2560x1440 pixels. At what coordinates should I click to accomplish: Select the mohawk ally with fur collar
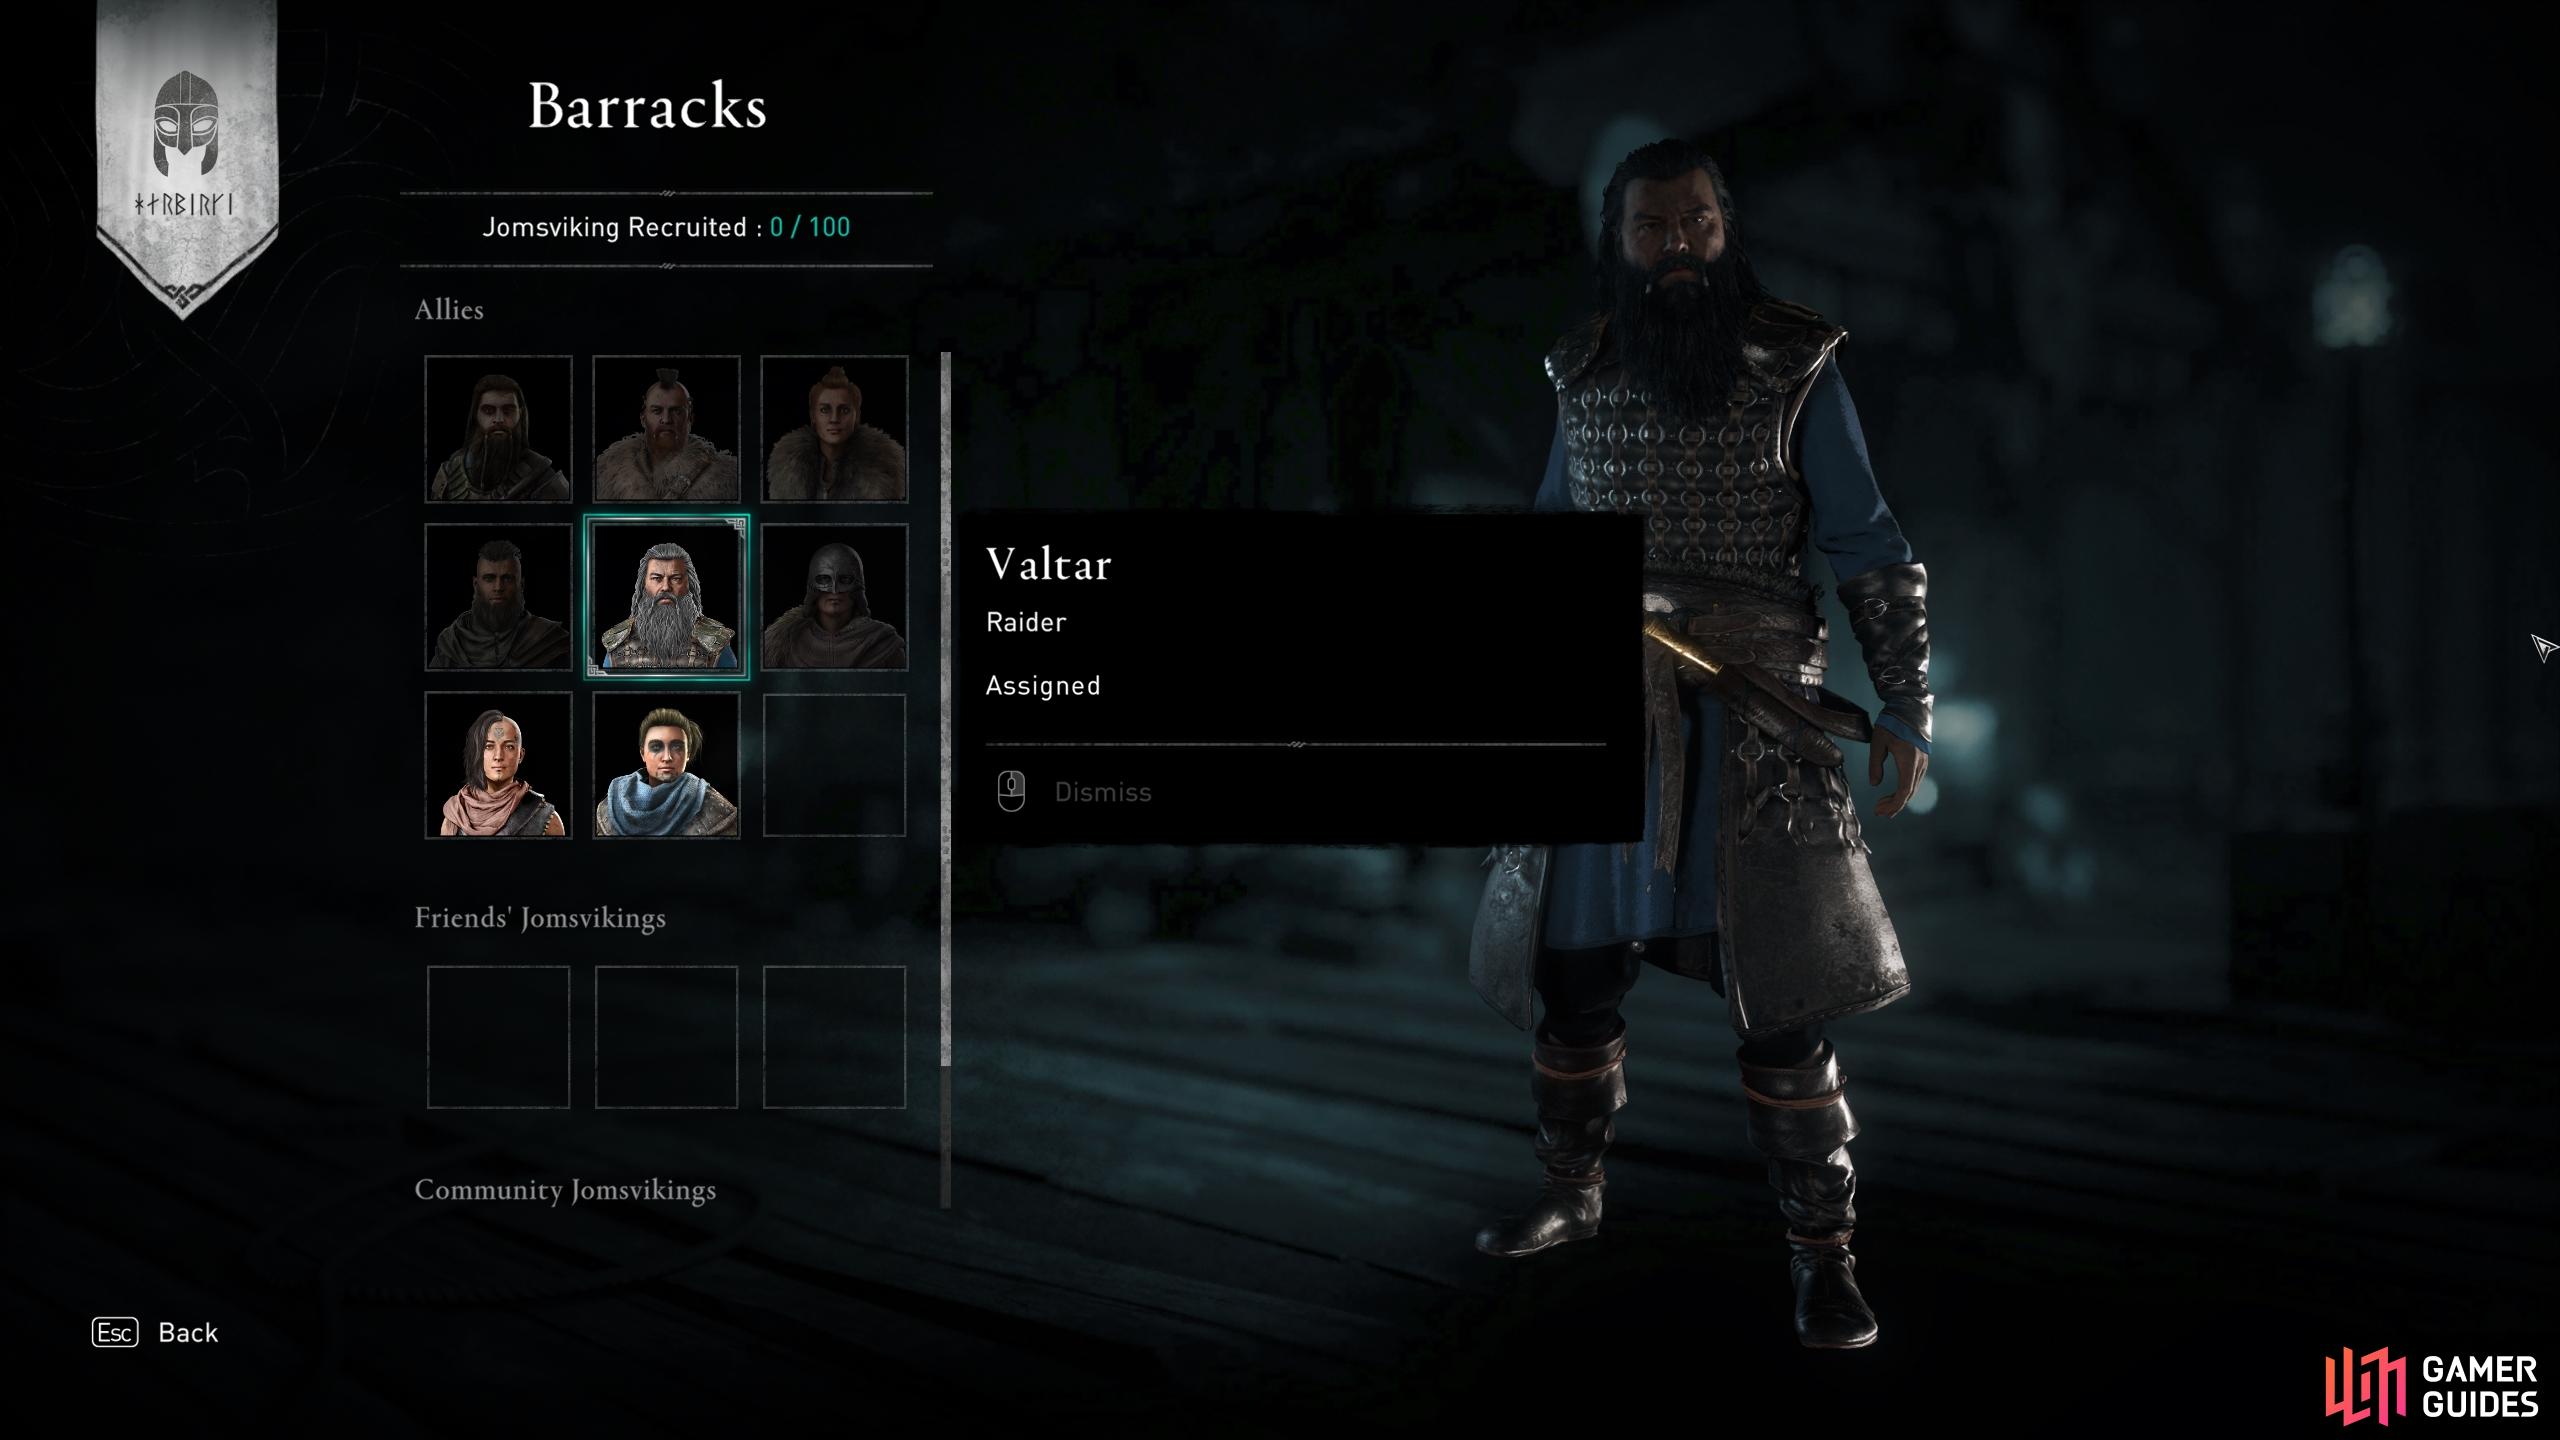[x=666, y=429]
